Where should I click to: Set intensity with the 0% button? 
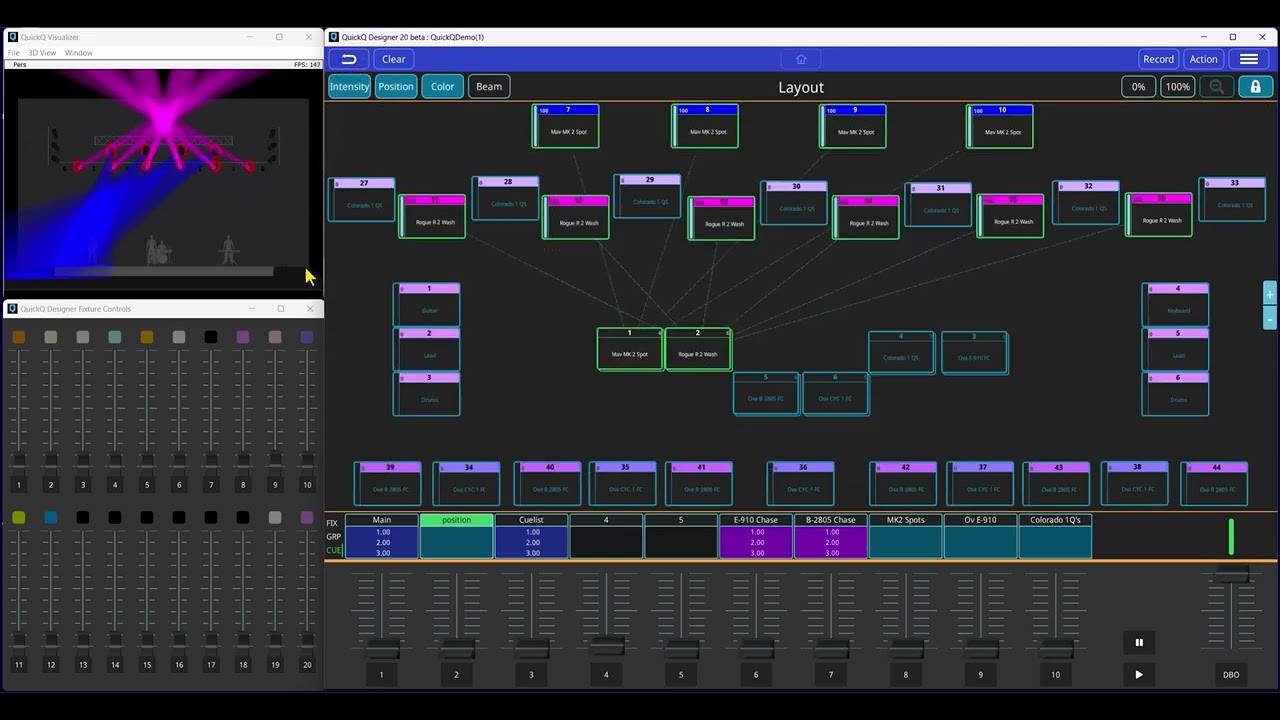[1138, 87]
